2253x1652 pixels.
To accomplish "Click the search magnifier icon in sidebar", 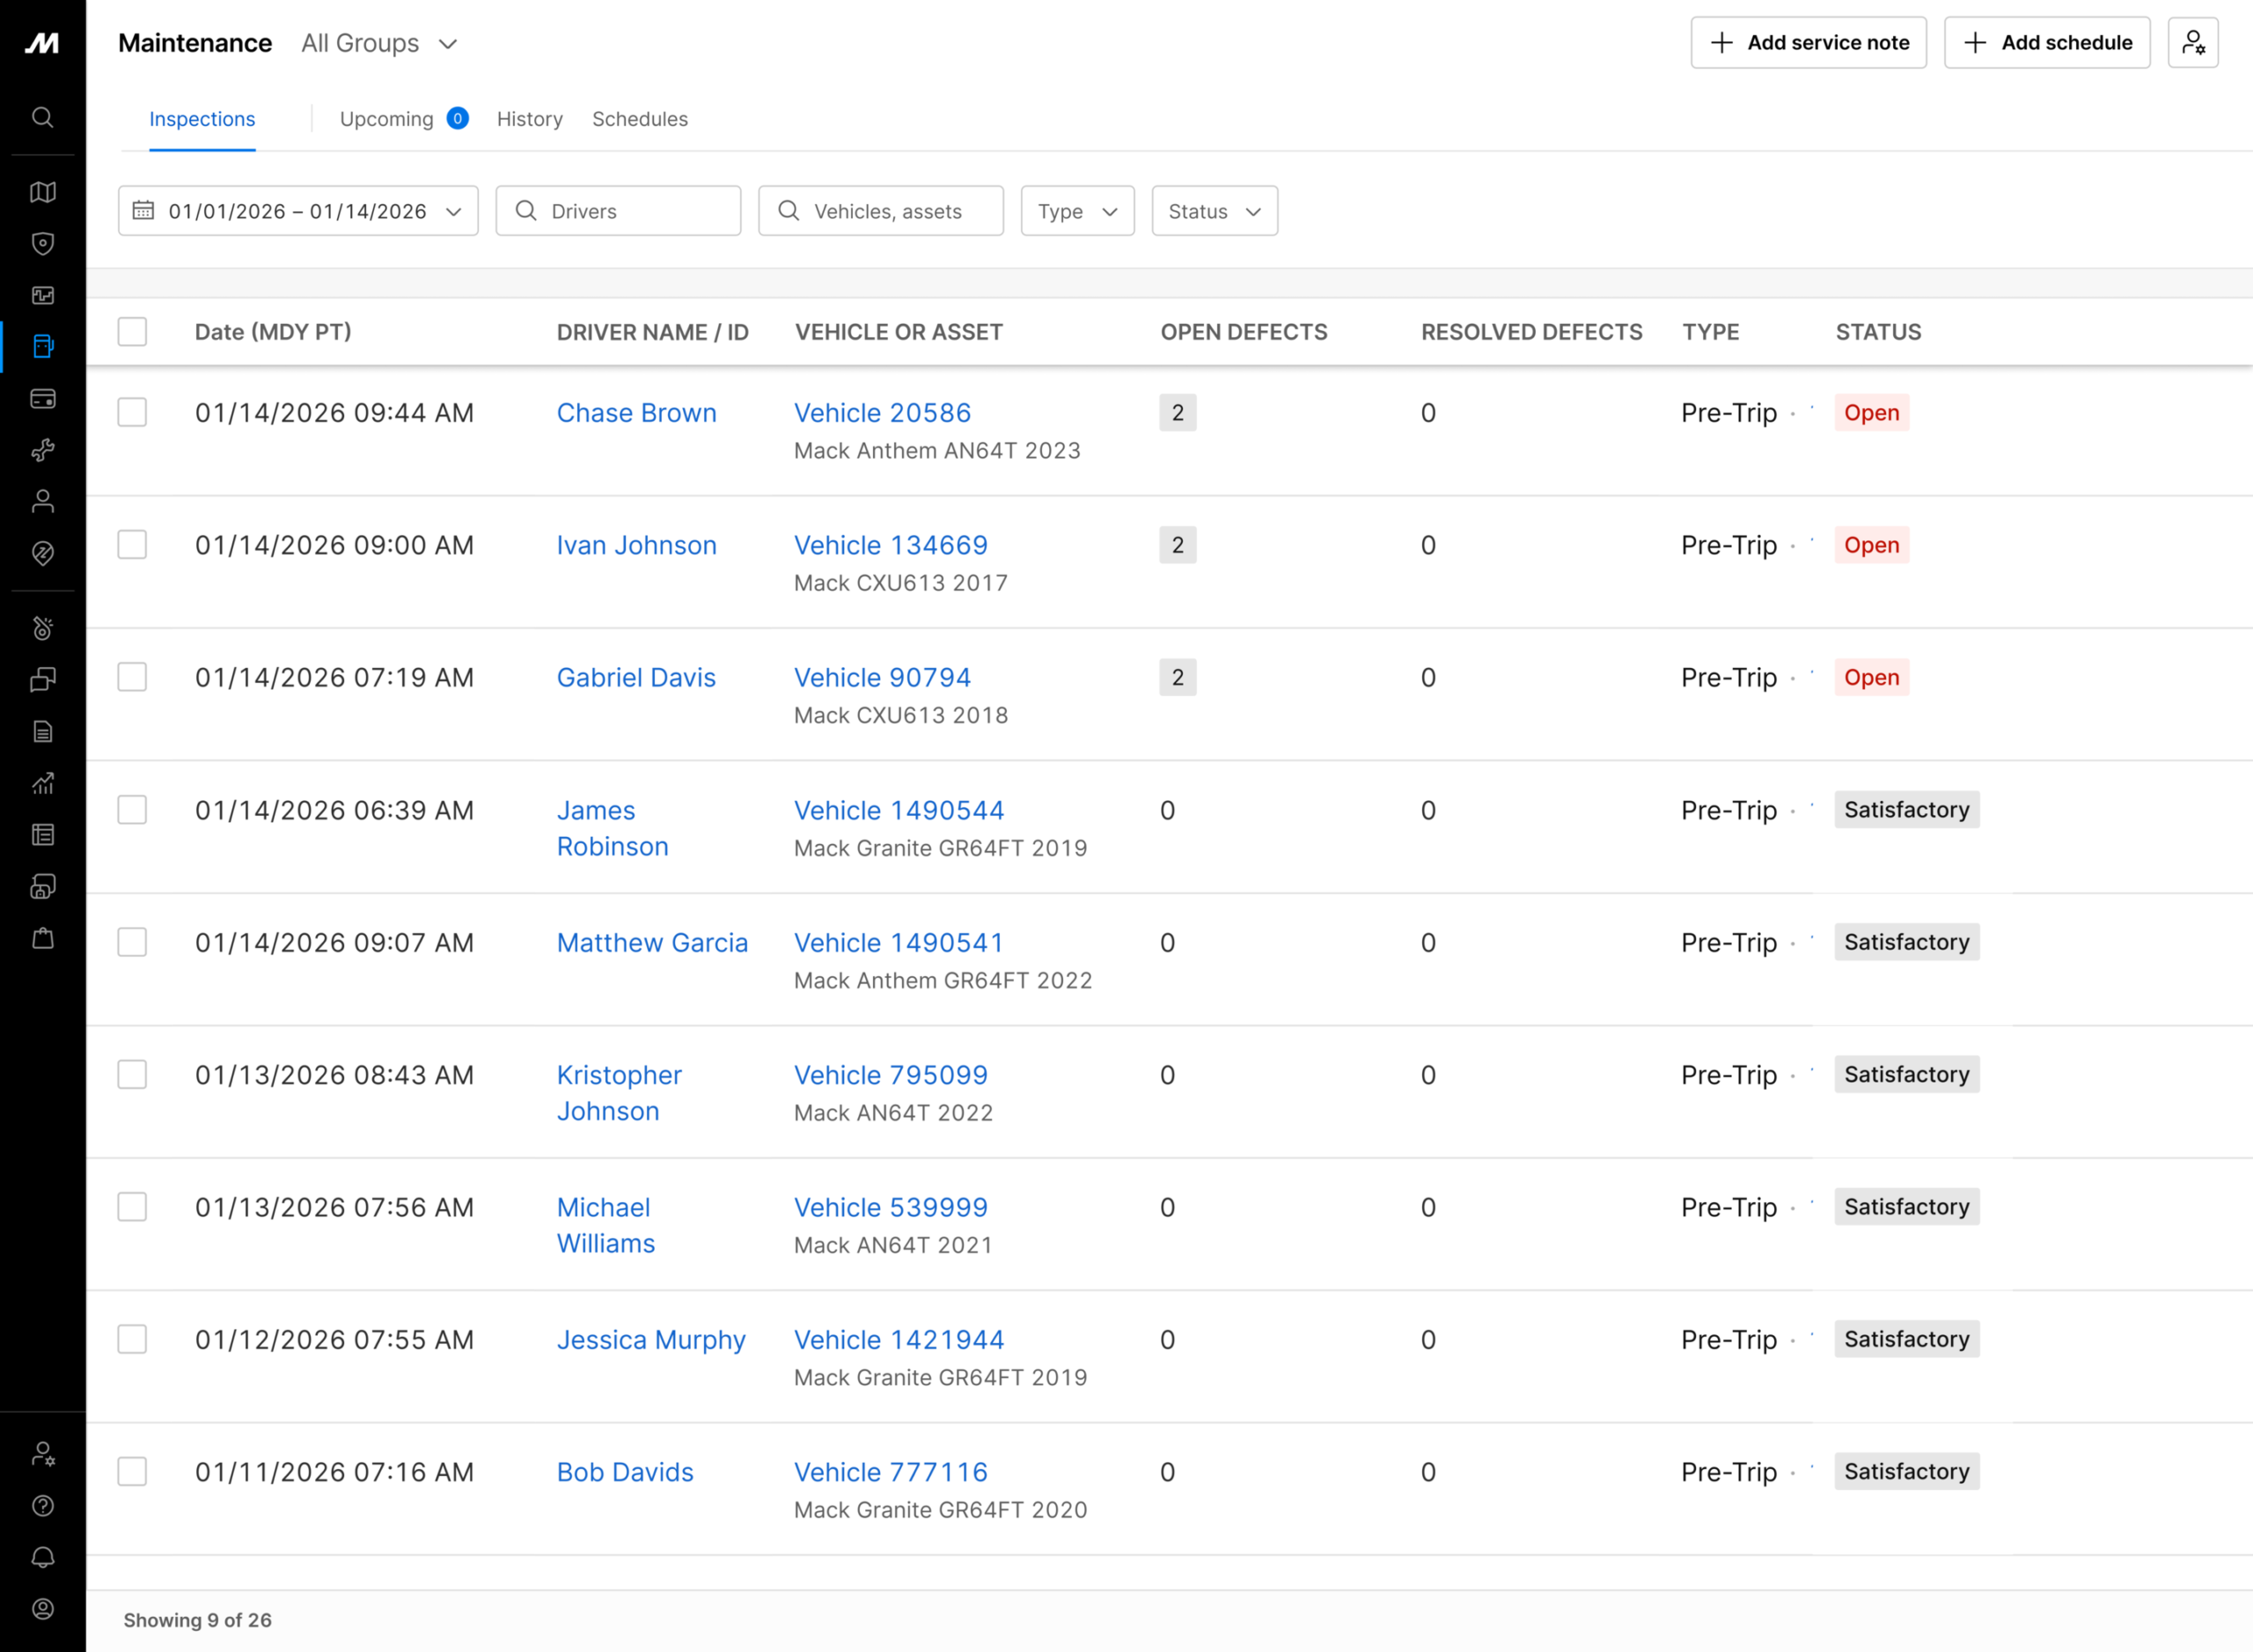I will click(x=42, y=117).
